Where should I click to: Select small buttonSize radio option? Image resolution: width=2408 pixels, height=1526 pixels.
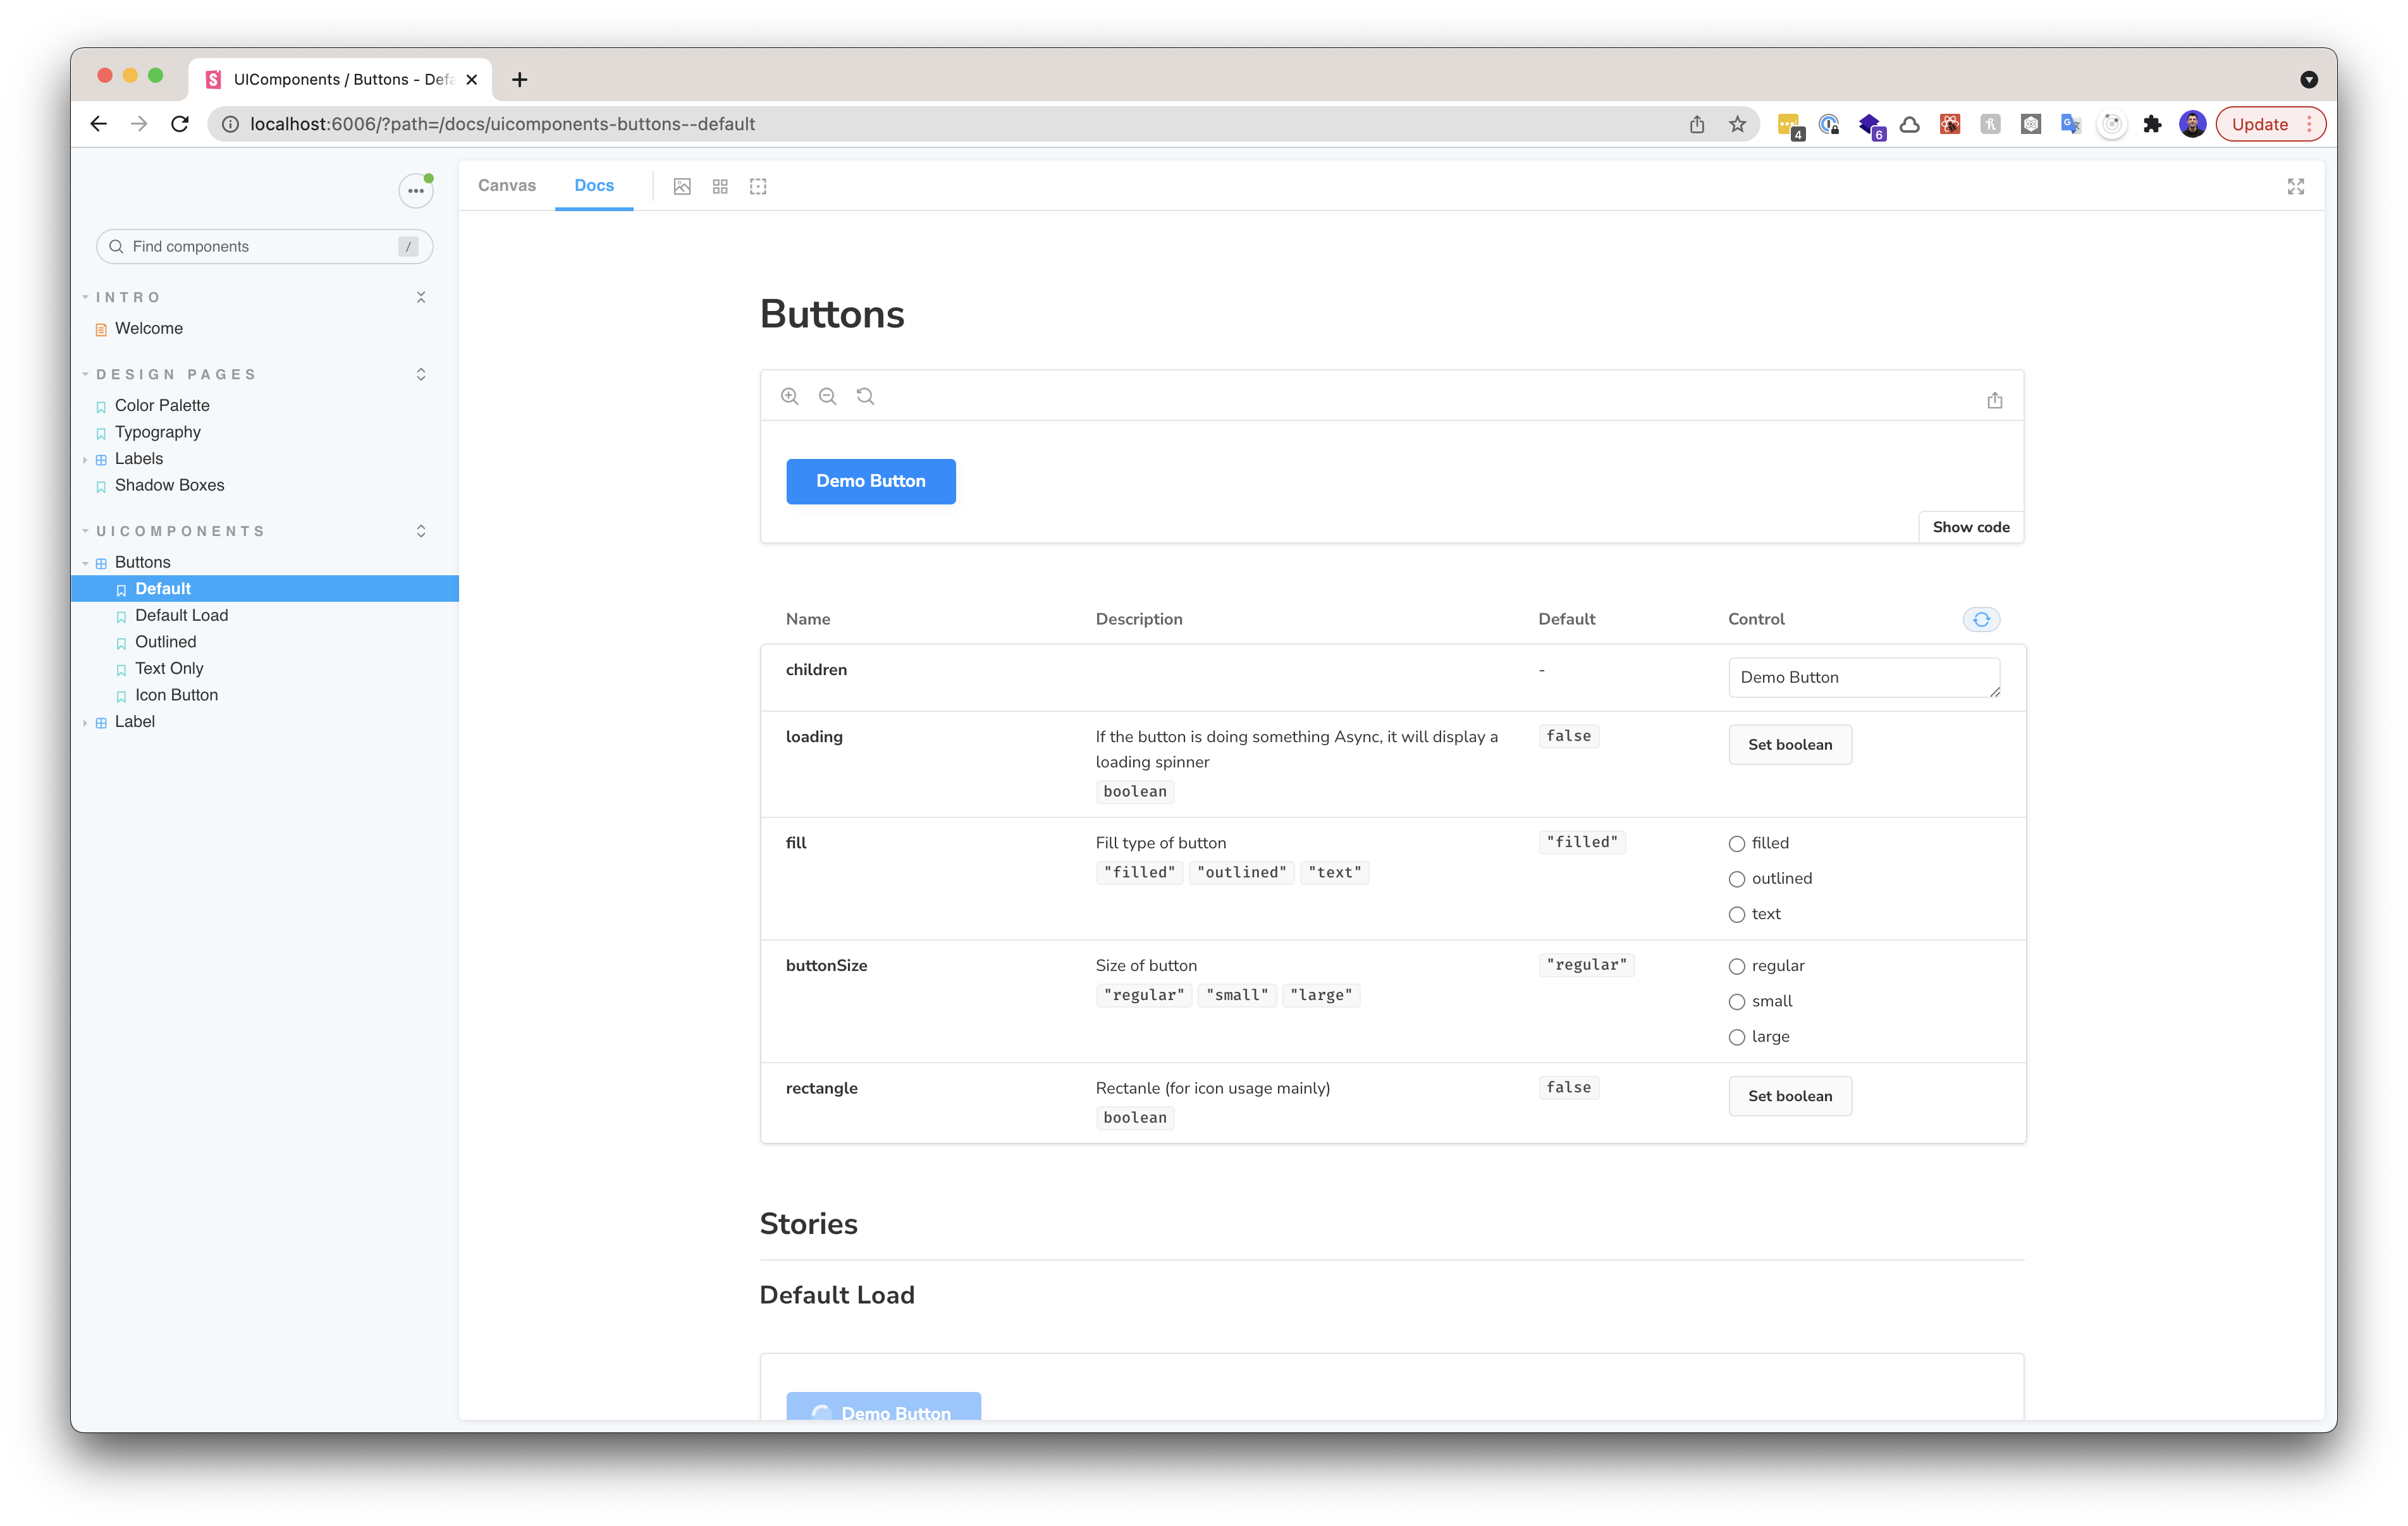(x=1737, y=1002)
